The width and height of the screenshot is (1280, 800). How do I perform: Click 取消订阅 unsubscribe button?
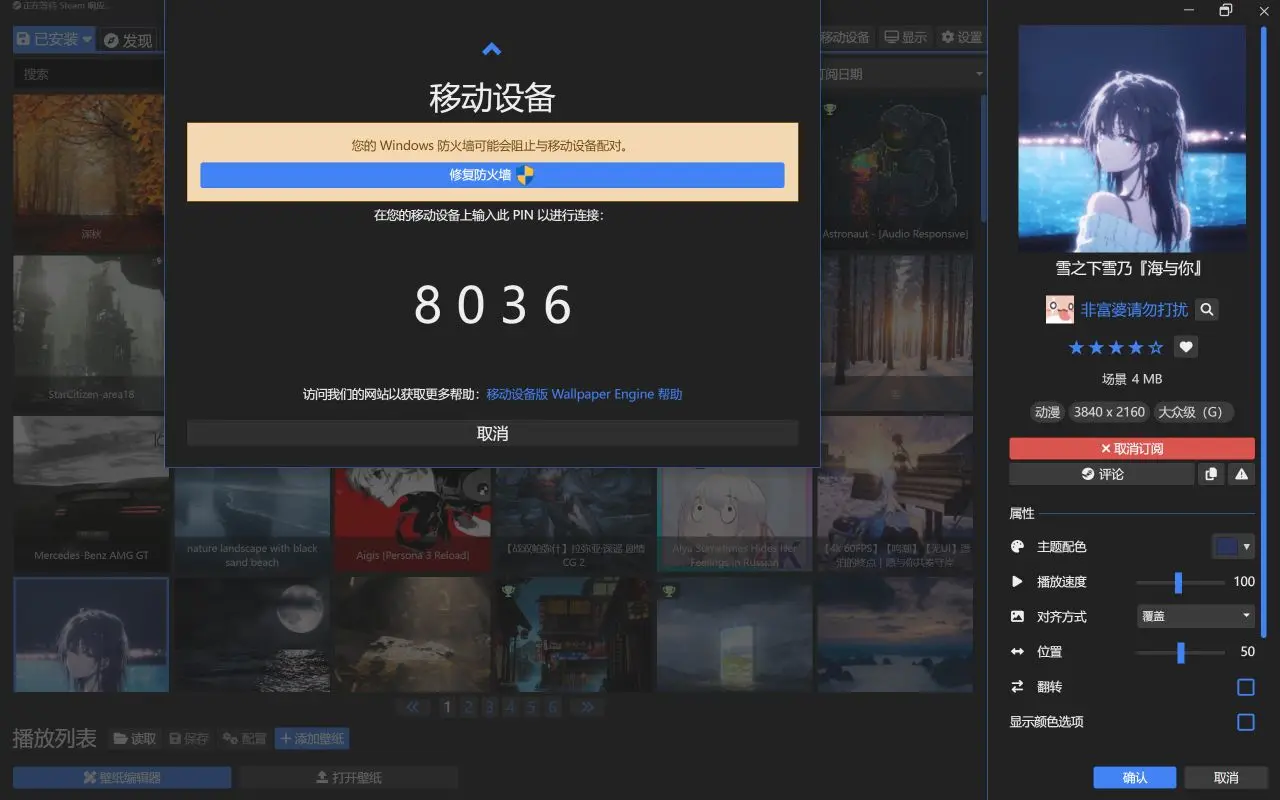point(1132,449)
